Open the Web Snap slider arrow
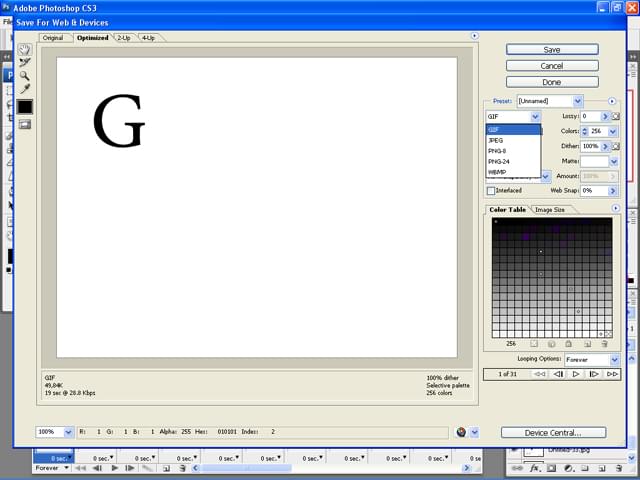The image size is (640, 480). tap(612, 191)
